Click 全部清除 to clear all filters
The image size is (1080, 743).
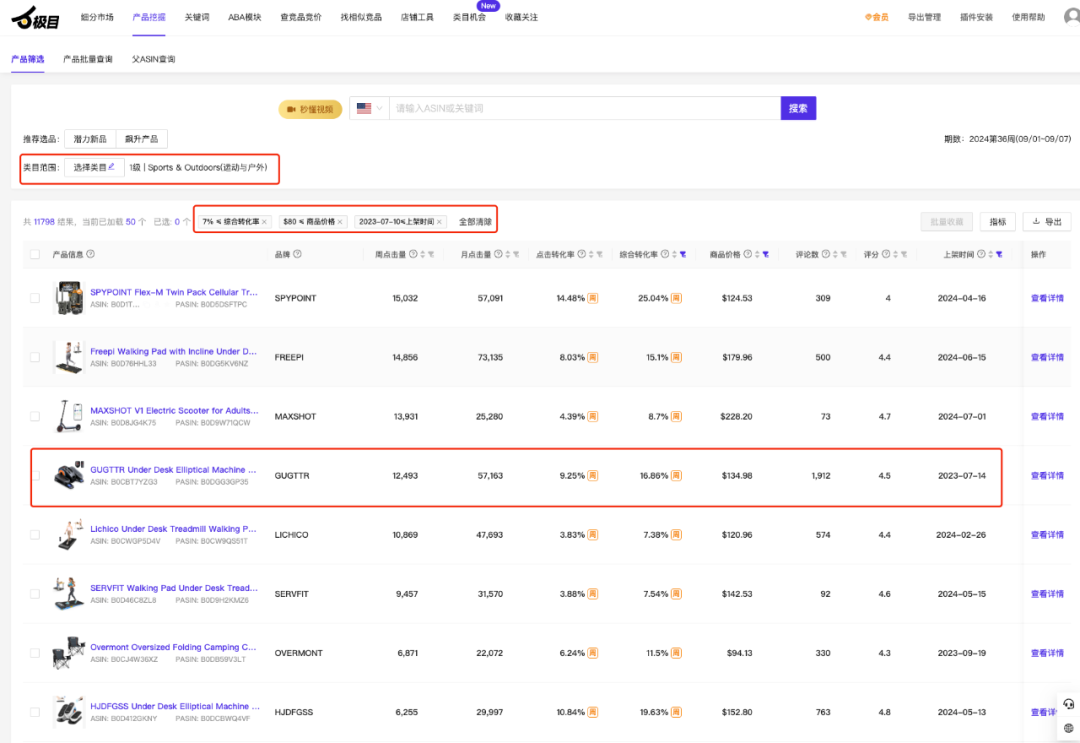click(x=475, y=222)
